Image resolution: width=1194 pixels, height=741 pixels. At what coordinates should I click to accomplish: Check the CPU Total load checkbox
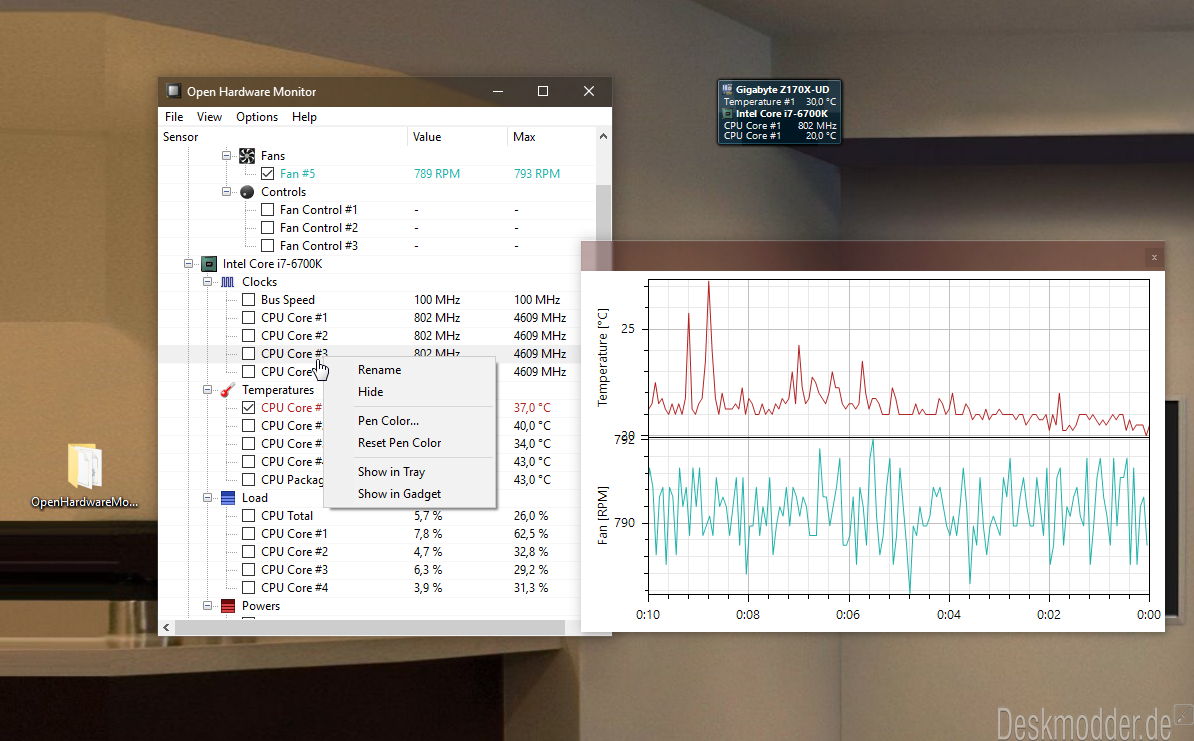pos(248,516)
